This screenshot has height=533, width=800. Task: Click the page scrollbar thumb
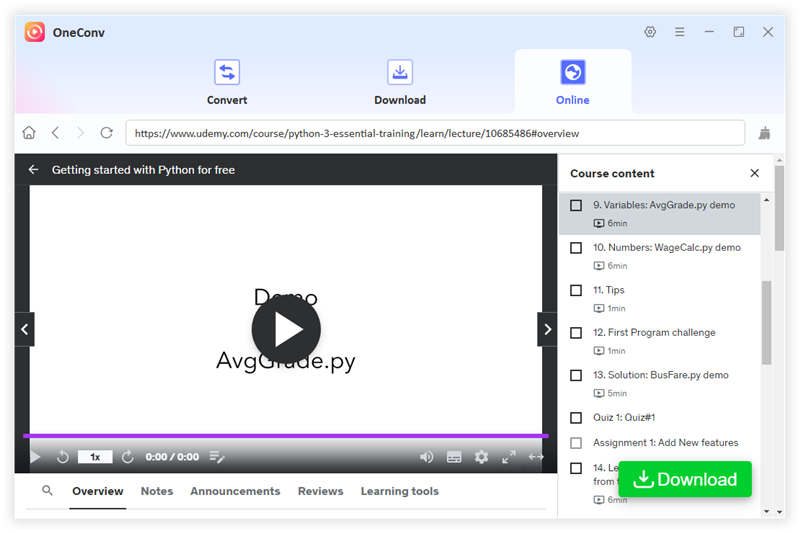(x=779, y=208)
